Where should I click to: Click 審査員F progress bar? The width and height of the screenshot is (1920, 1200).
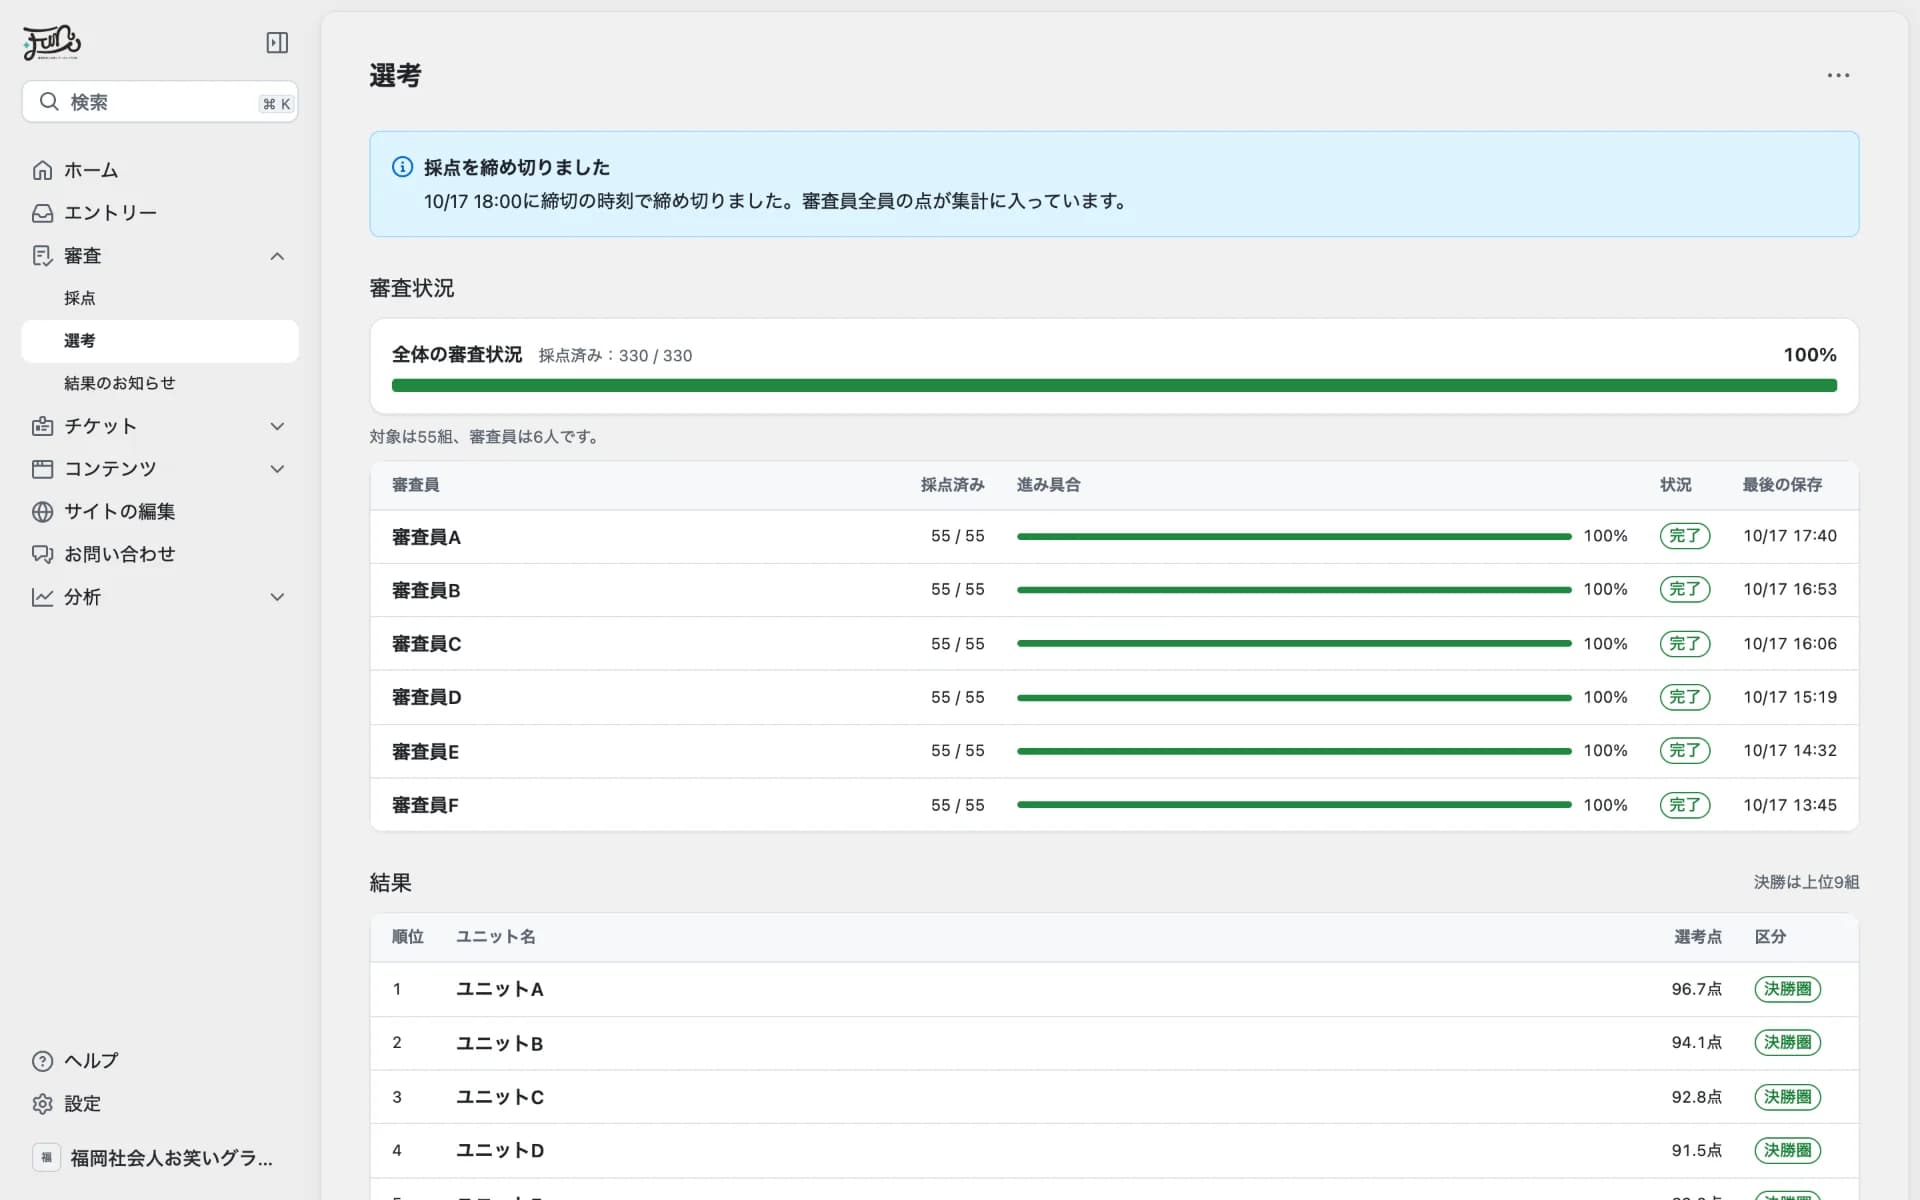click(x=1294, y=805)
